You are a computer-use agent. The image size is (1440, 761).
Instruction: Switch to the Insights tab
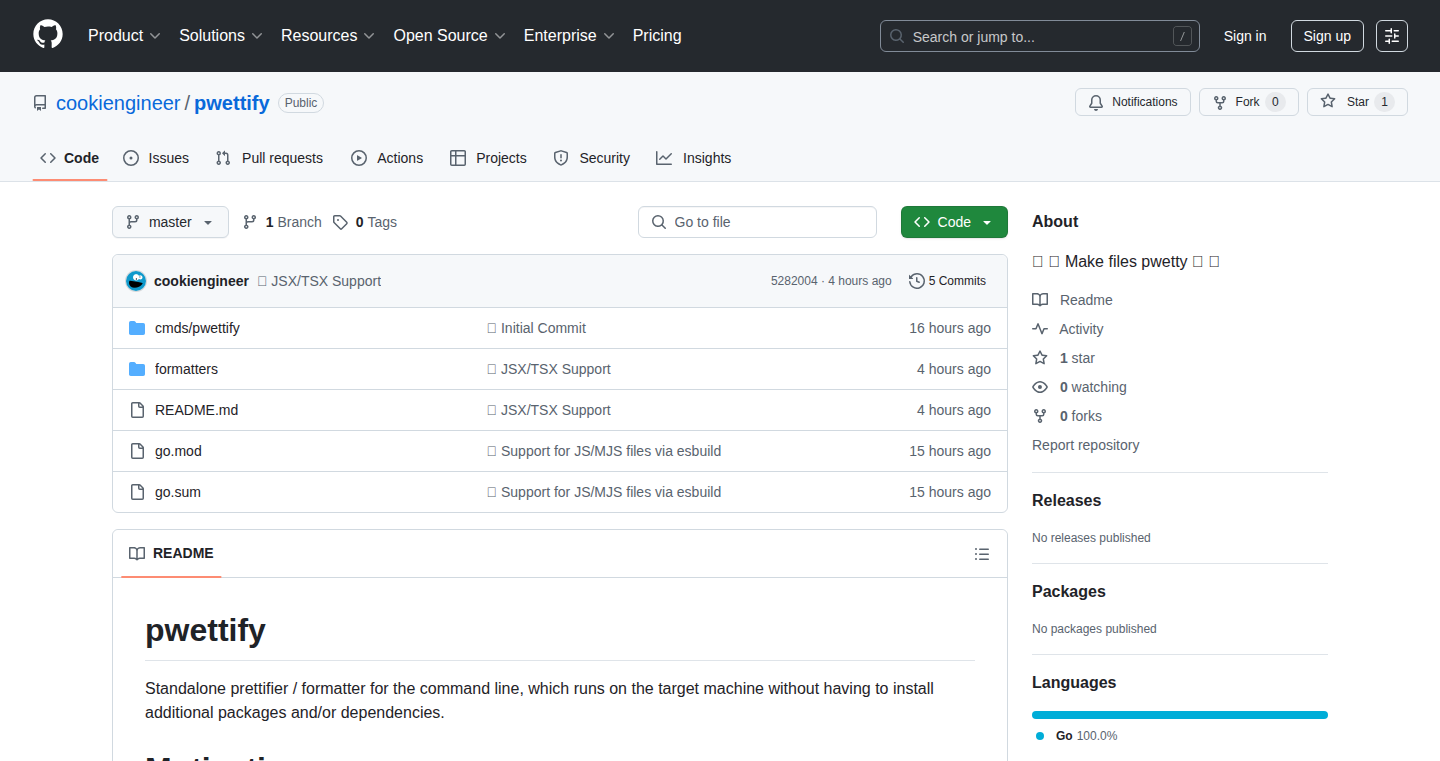point(694,158)
